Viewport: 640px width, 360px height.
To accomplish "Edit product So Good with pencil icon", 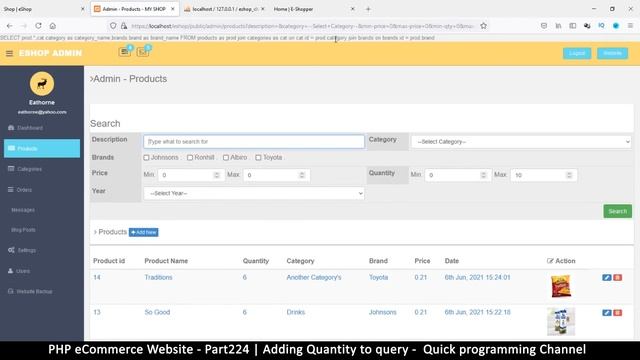I will pyautogui.click(x=607, y=313).
